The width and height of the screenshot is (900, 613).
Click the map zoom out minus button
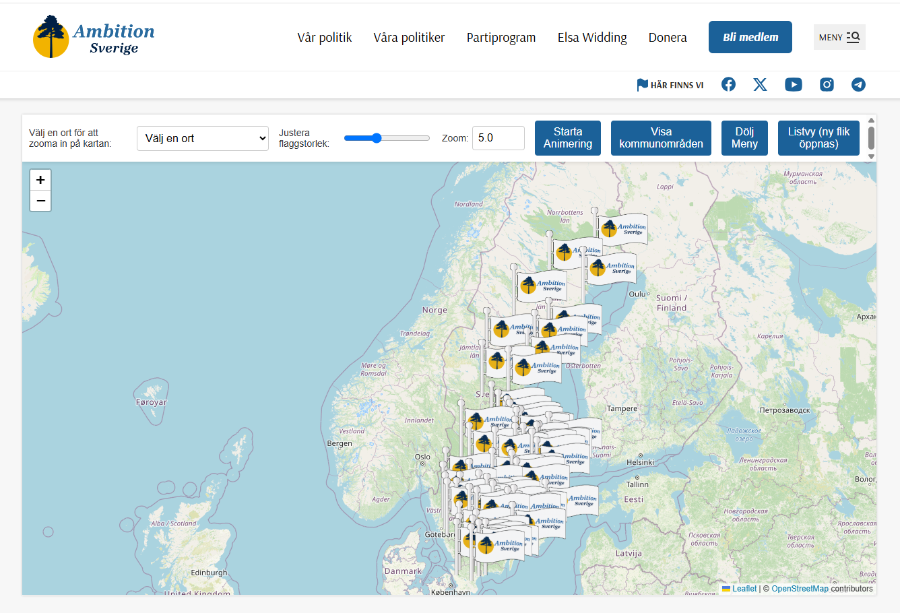(x=40, y=201)
